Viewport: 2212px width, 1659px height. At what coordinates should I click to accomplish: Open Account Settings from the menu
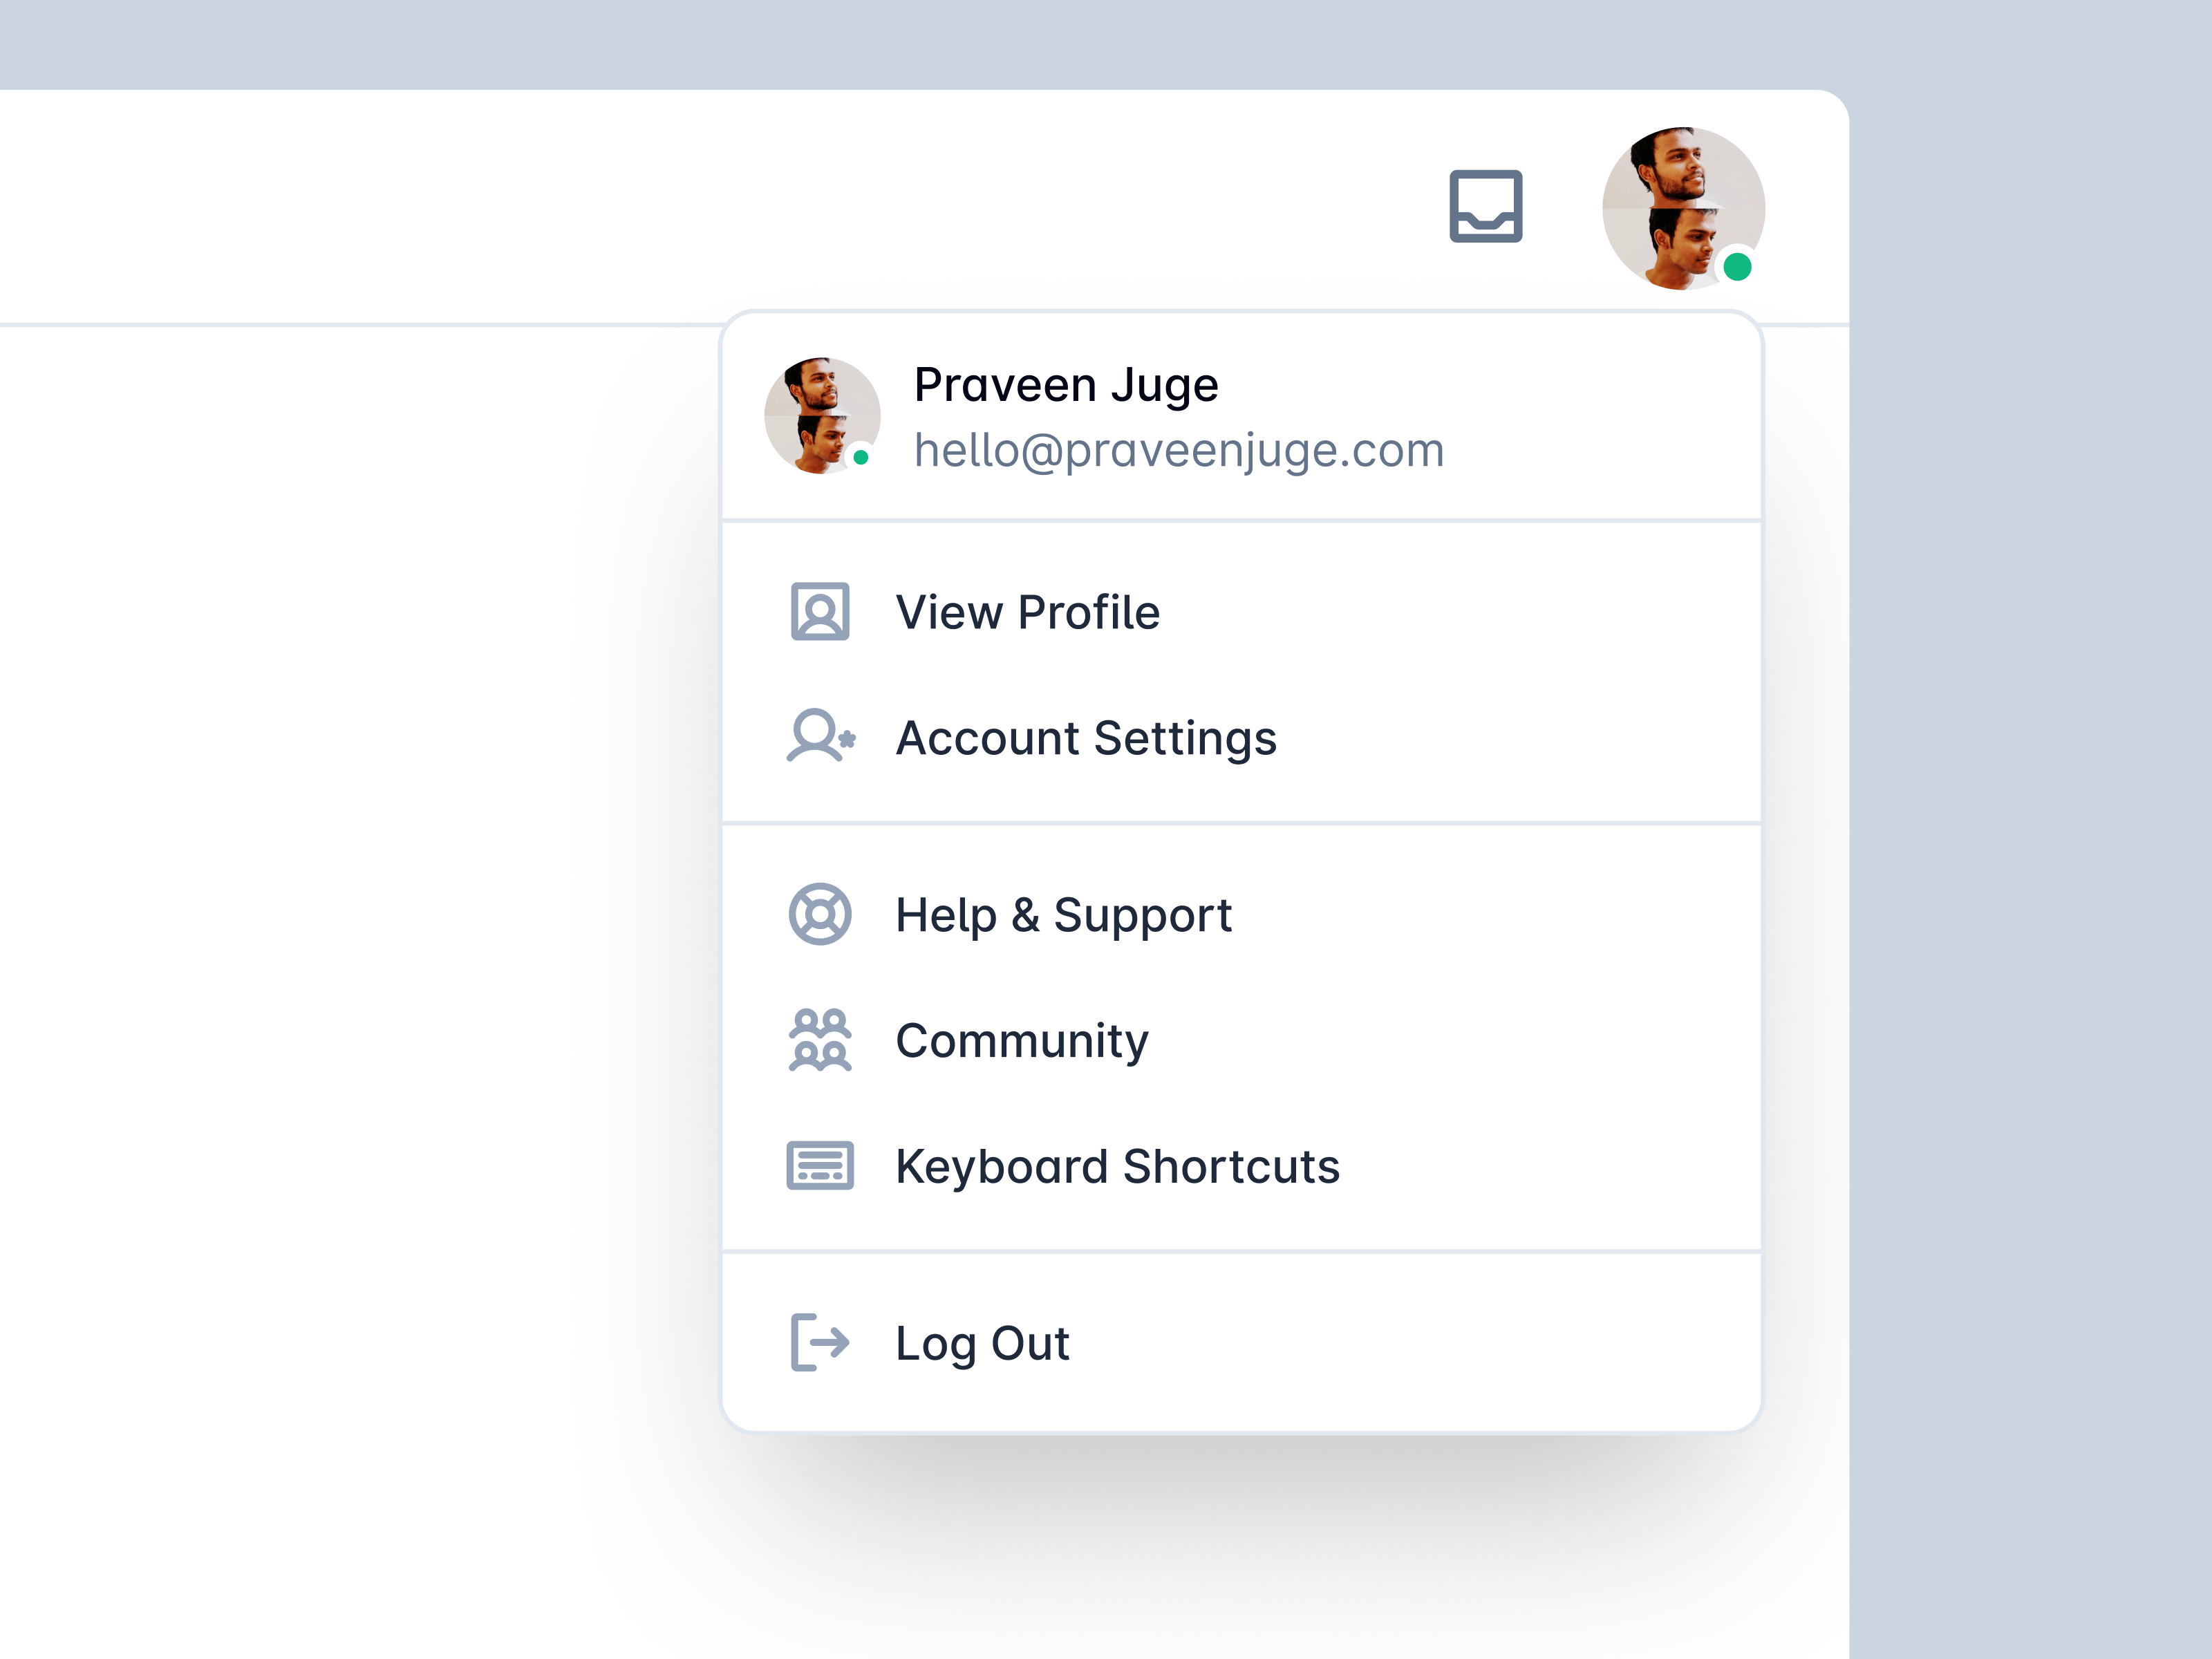pyautogui.click(x=1241, y=738)
